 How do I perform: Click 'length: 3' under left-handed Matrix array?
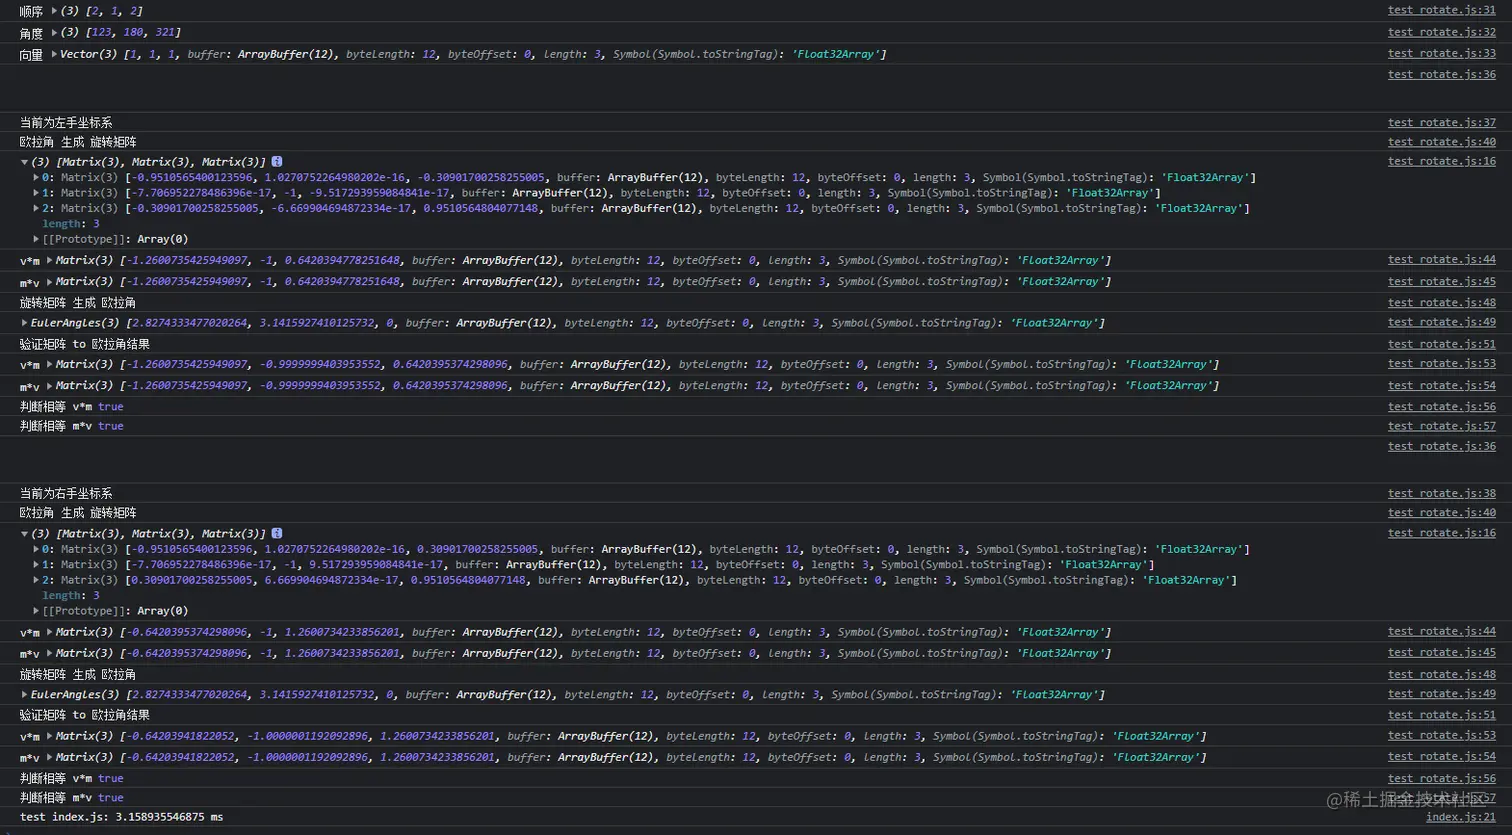(71, 224)
